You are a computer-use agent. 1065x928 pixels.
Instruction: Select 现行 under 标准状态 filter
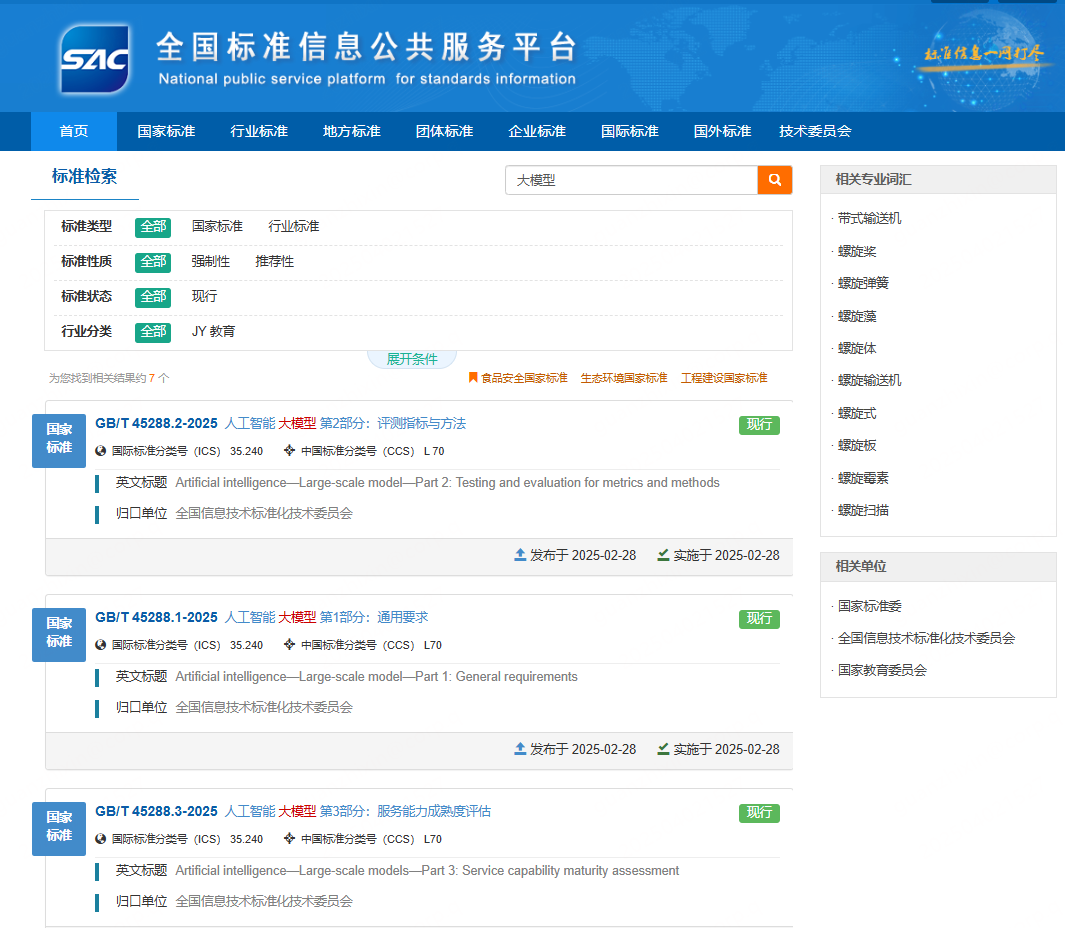point(204,297)
